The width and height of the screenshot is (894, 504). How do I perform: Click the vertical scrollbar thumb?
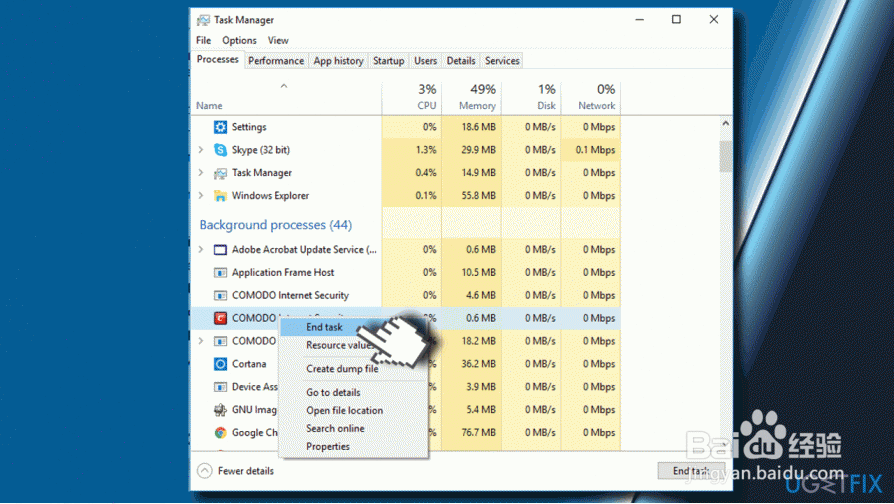click(x=725, y=156)
